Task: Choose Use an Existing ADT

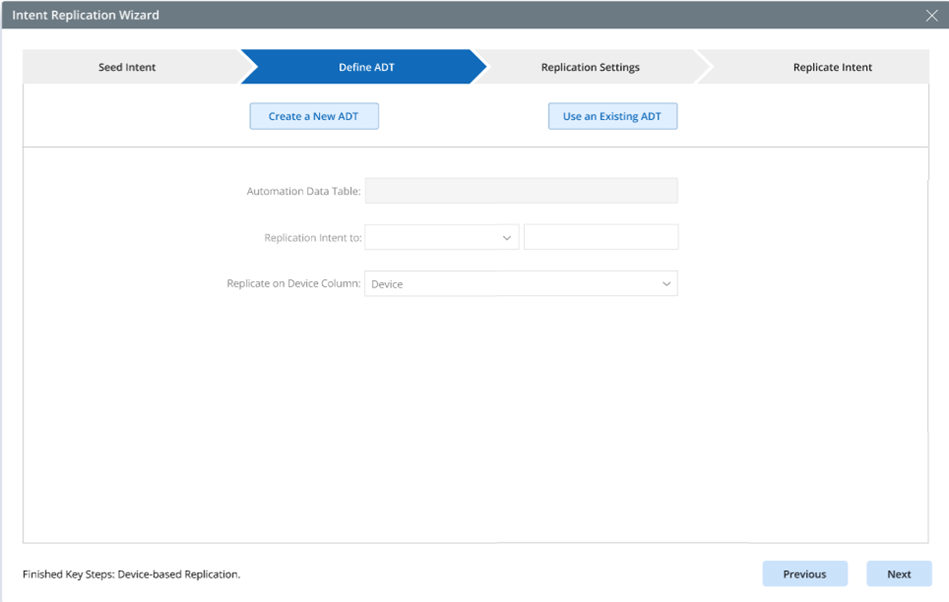Action: [x=612, y=117]
